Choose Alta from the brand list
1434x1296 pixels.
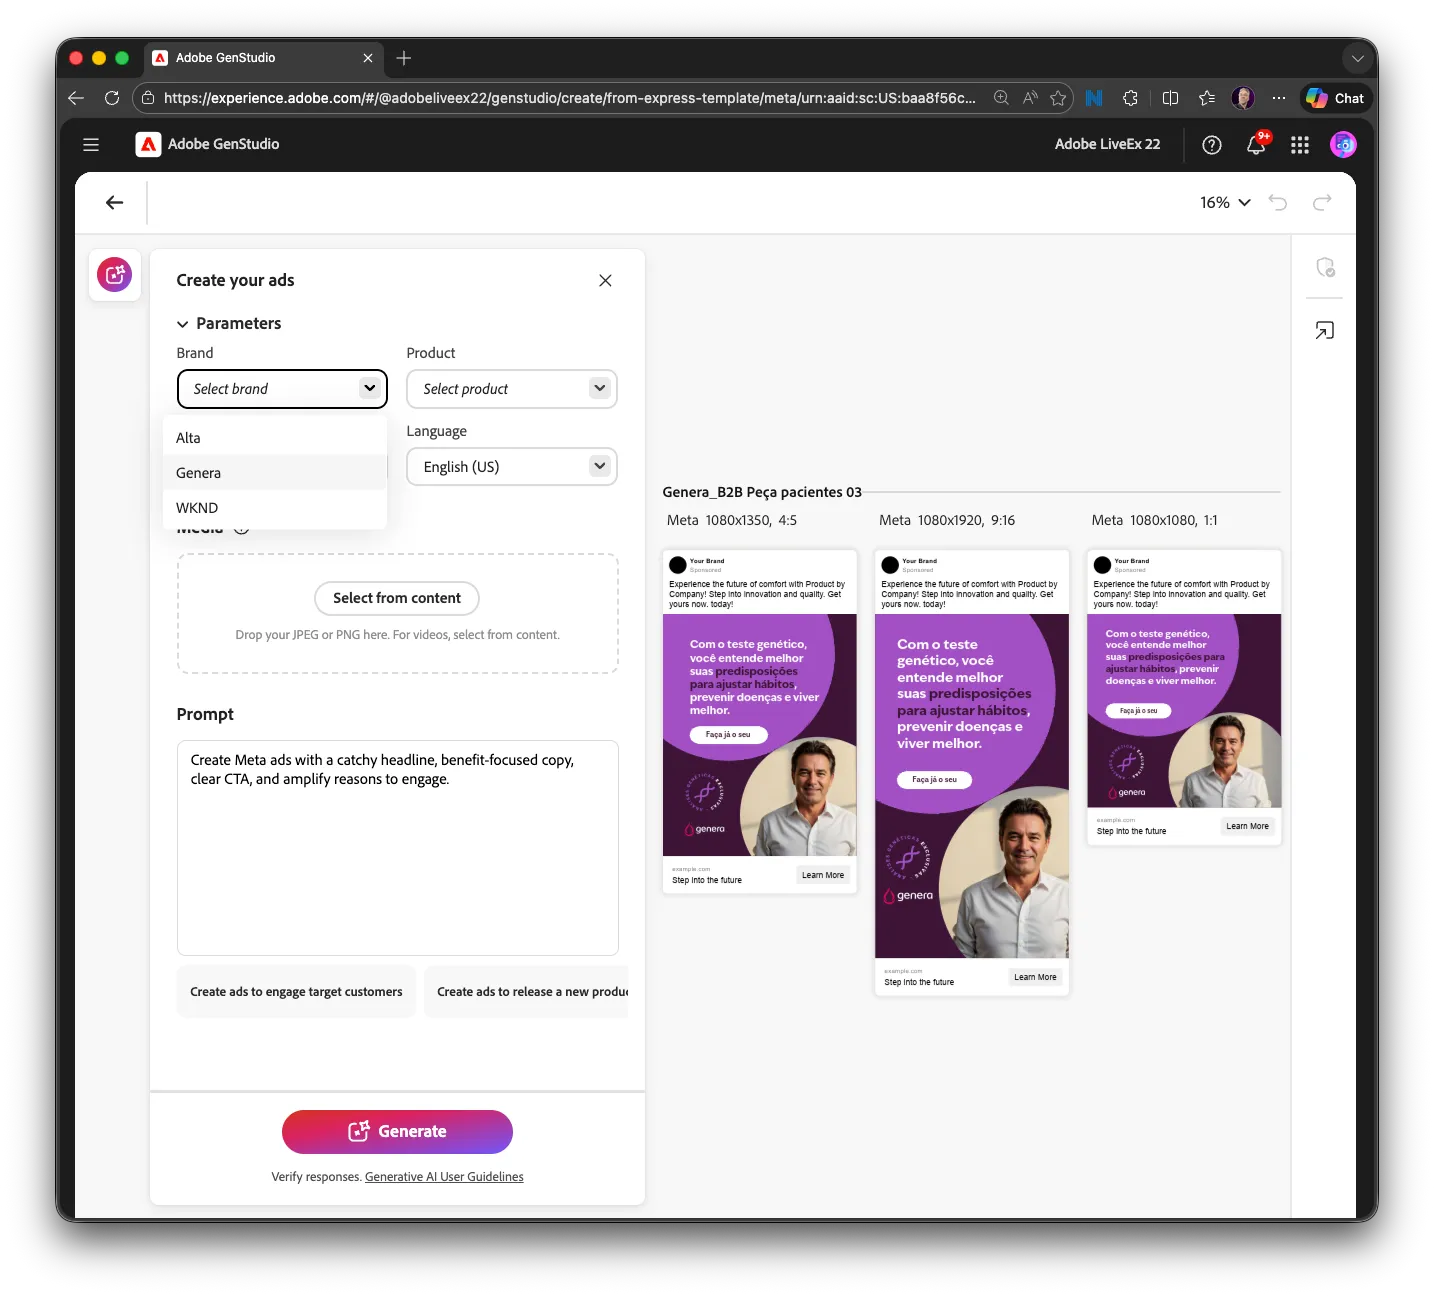point(275,438)
